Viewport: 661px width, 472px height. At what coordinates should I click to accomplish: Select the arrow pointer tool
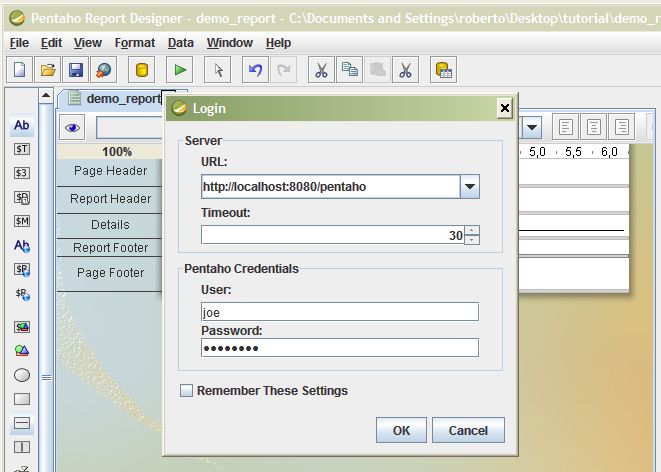pyautogui.click(x=218, y=70)
